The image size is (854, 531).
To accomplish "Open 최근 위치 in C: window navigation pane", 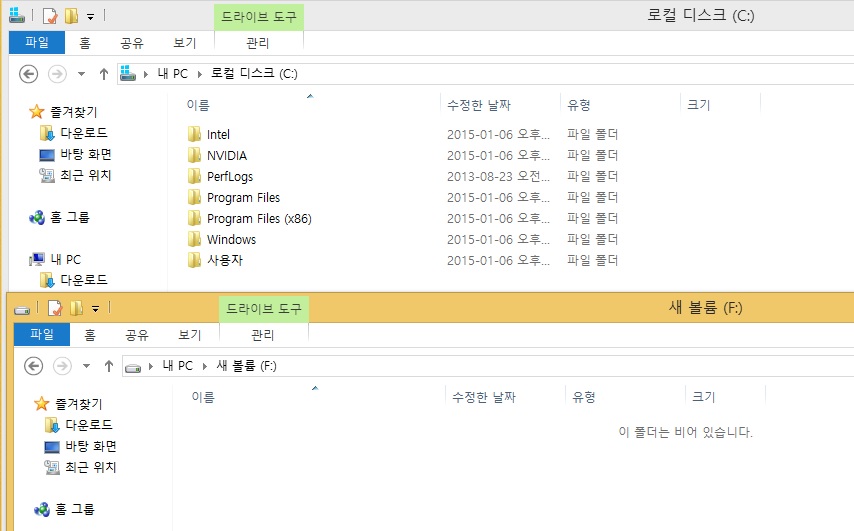I will [x=86, y=175].
